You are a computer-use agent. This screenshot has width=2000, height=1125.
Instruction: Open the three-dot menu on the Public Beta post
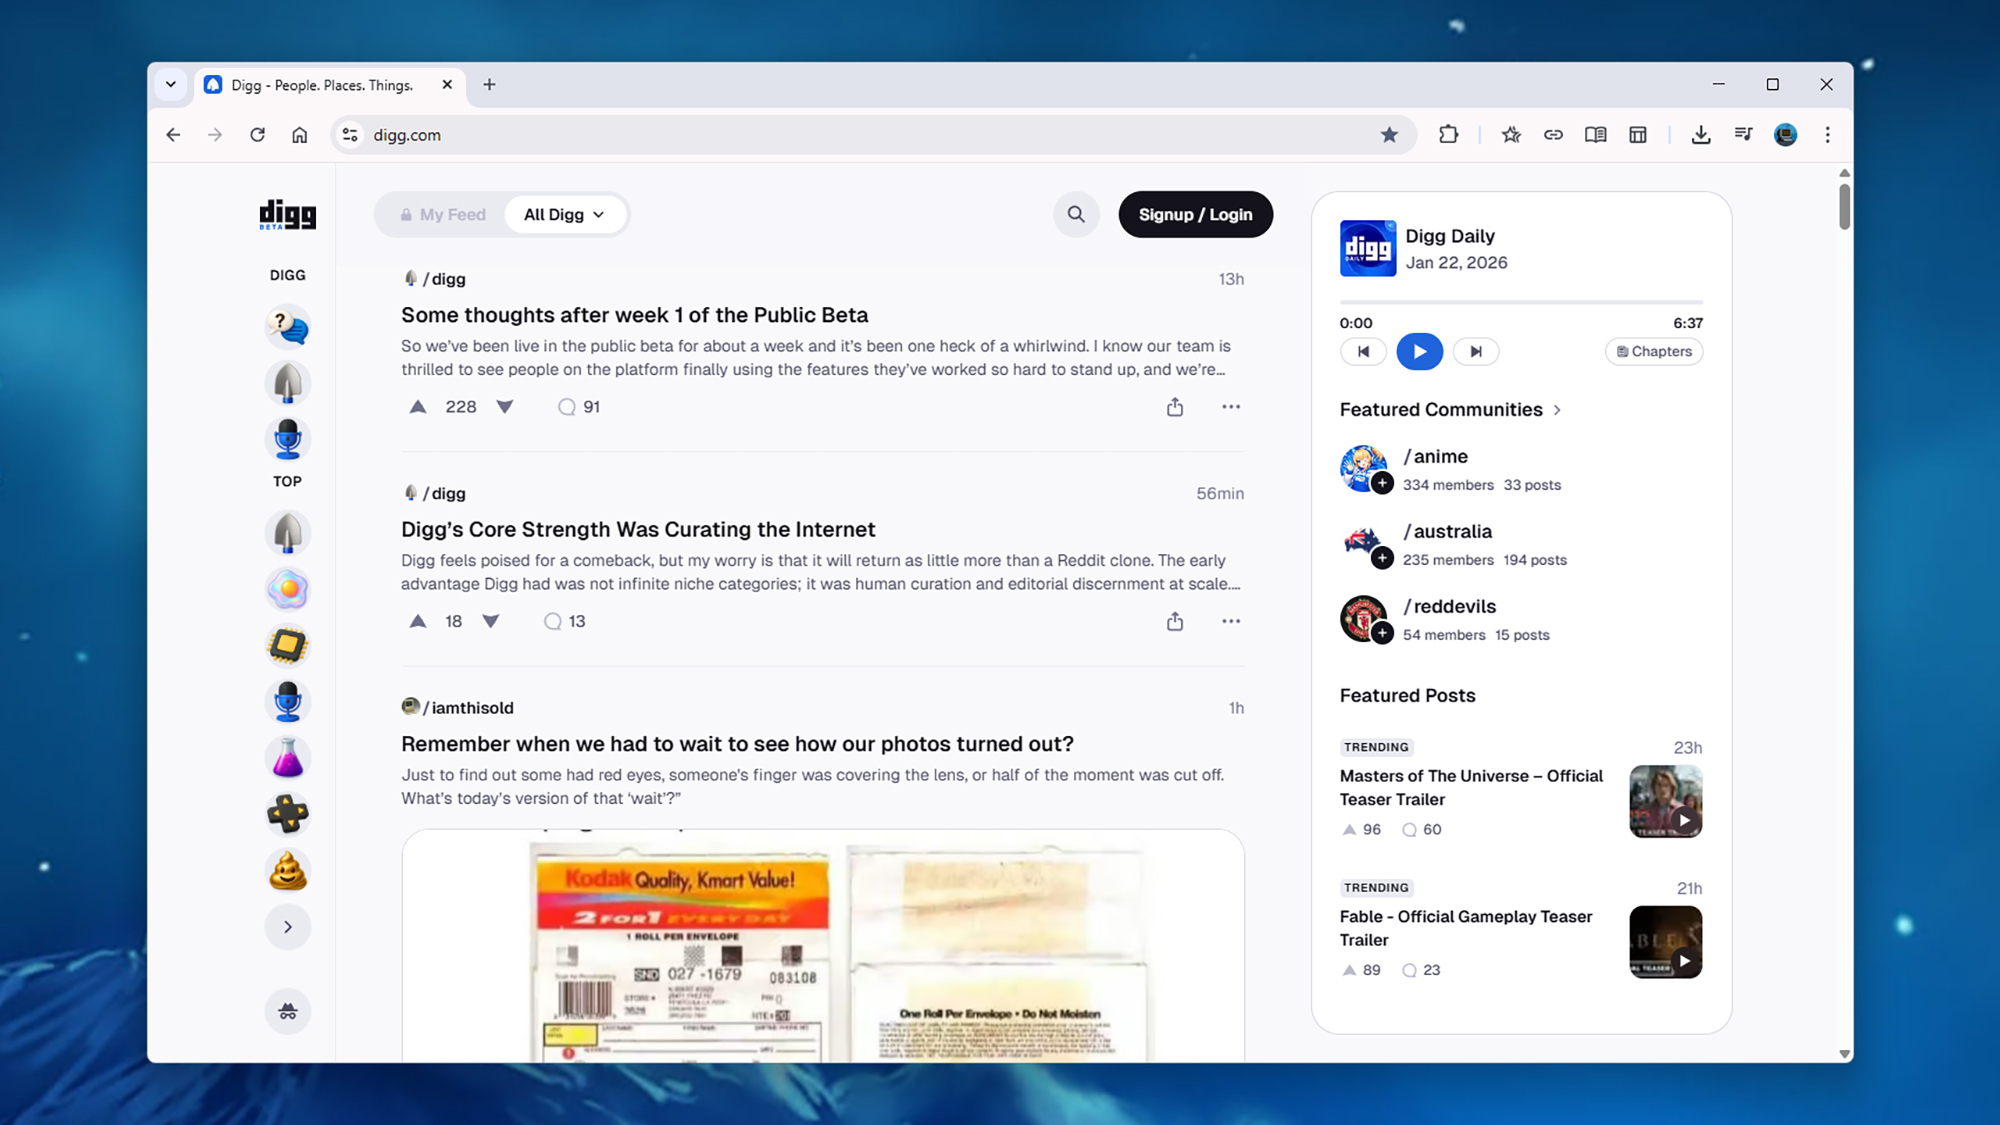pos(1231,406)
